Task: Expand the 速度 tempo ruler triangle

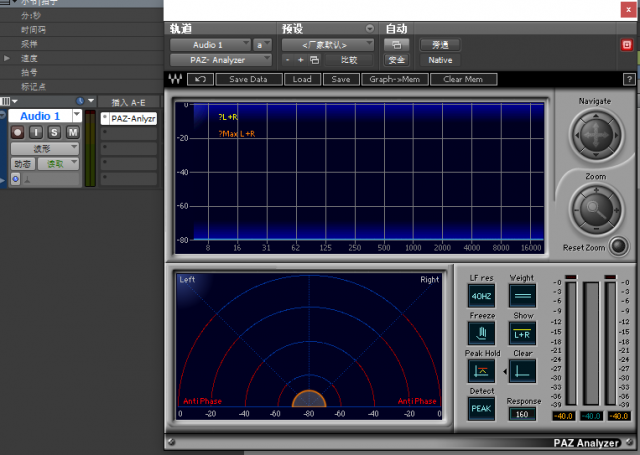Action: click(7, 58)
